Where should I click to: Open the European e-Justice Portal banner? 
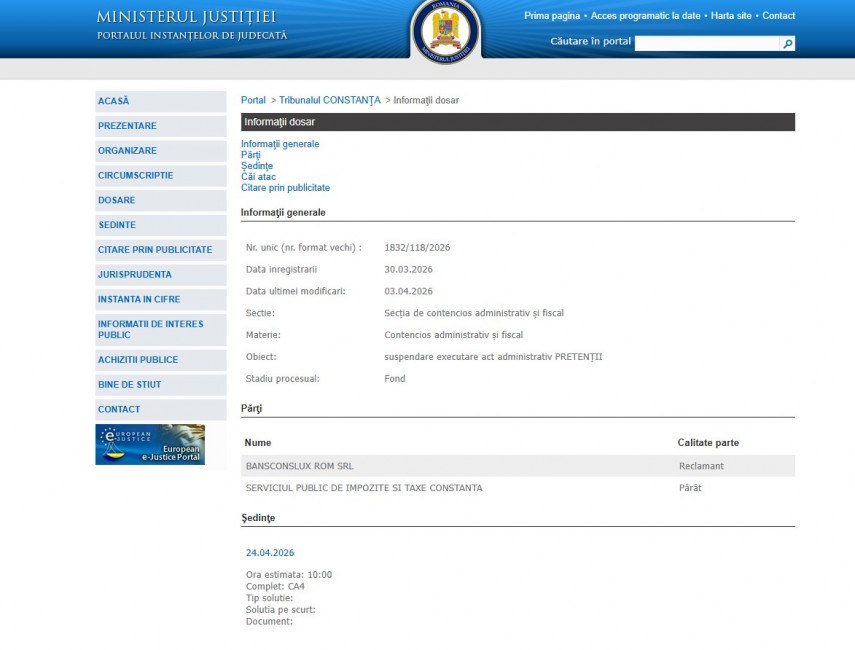click(x=150, y=445)
